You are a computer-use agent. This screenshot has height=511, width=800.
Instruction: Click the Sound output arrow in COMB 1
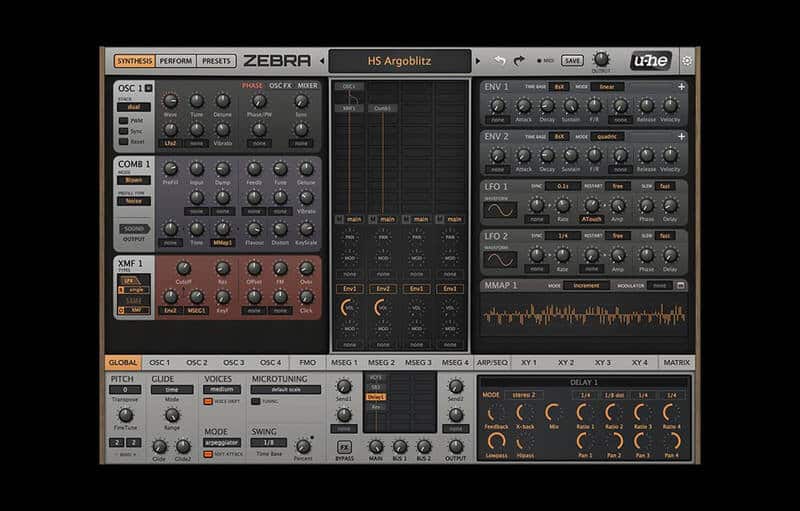click(x=134, y=229)
